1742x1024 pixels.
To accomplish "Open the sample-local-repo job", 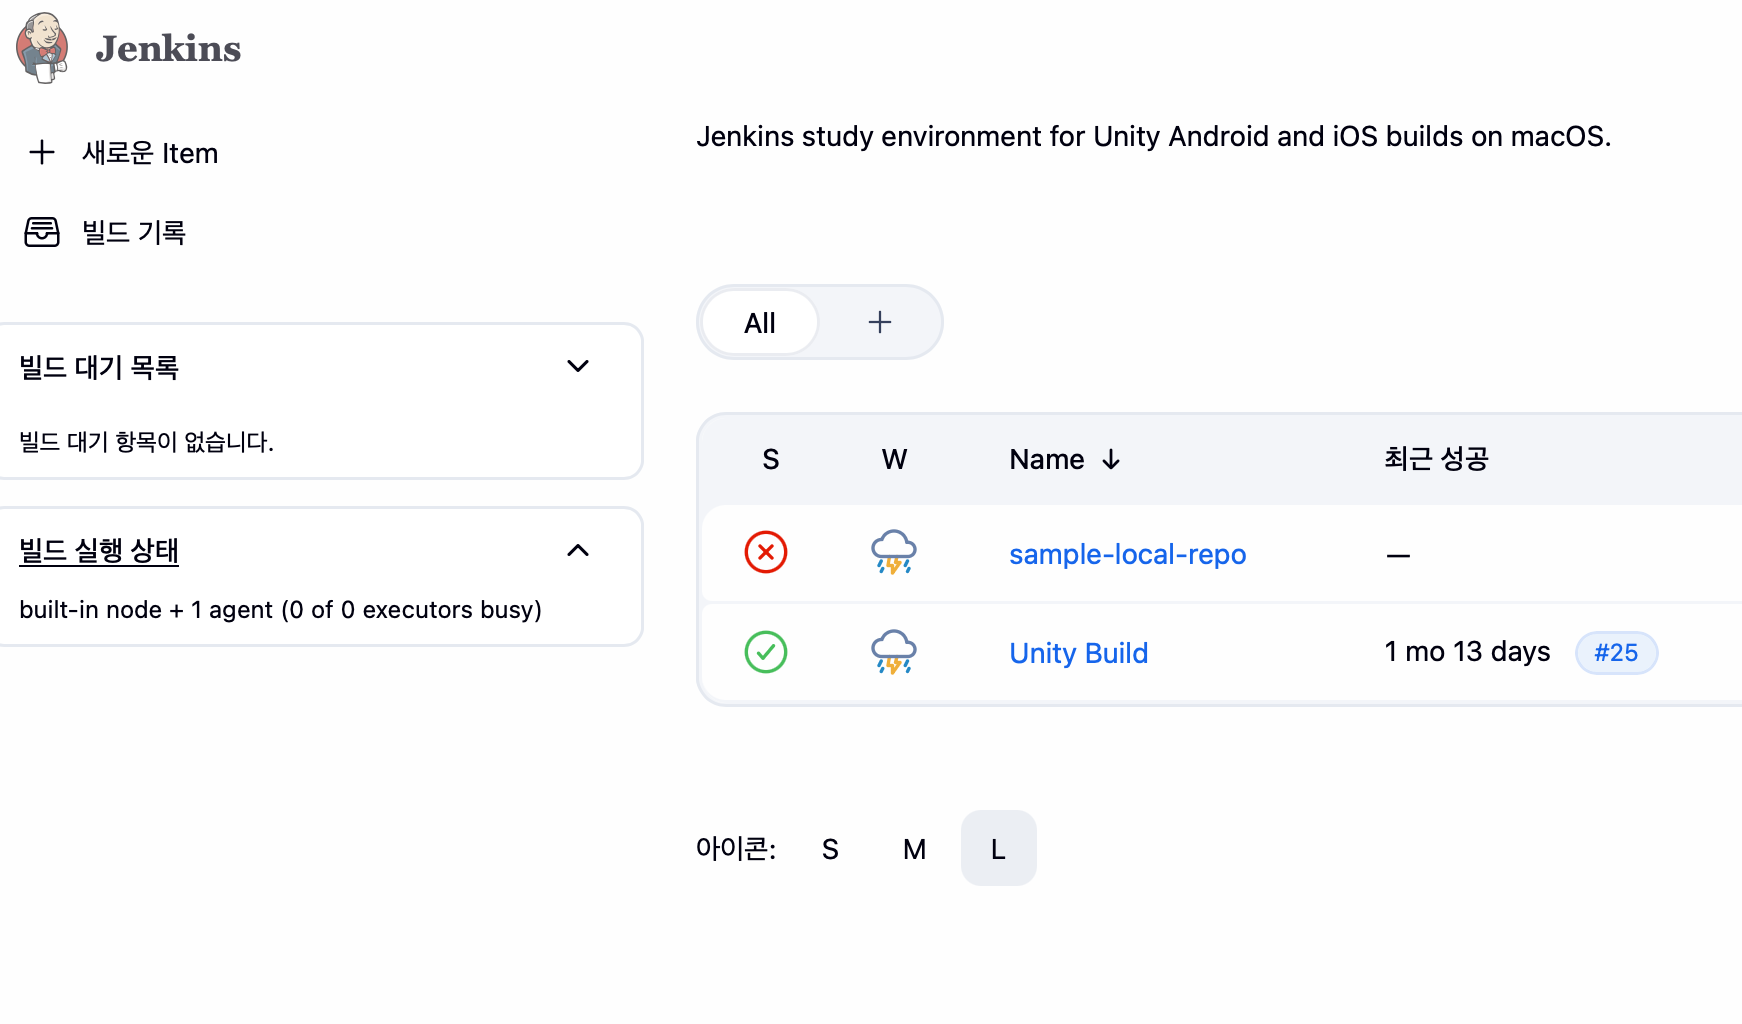I will point(1127,554).
